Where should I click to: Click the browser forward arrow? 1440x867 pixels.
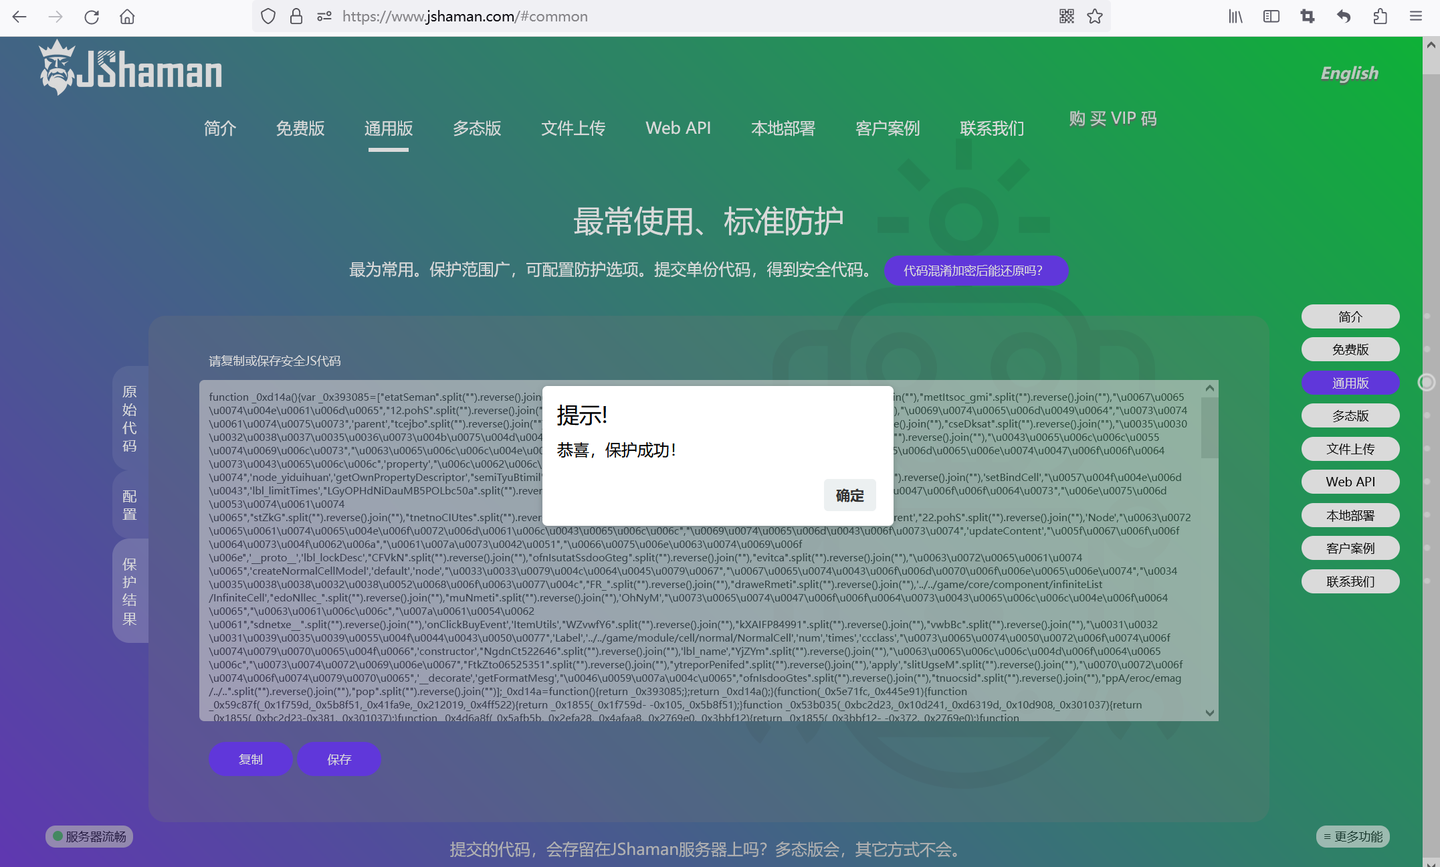click(55, 17)
